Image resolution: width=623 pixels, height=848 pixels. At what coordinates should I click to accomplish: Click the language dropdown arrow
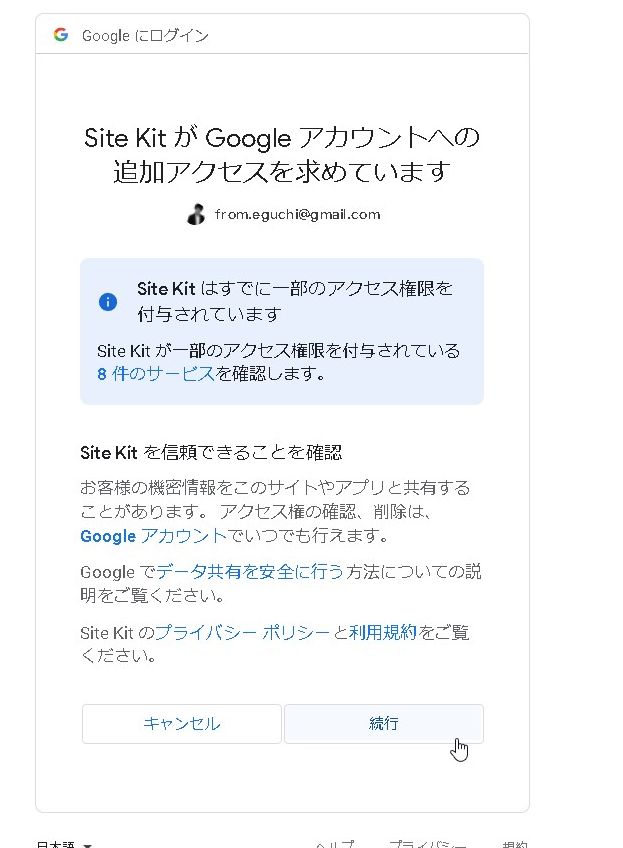tap(88, 845)
